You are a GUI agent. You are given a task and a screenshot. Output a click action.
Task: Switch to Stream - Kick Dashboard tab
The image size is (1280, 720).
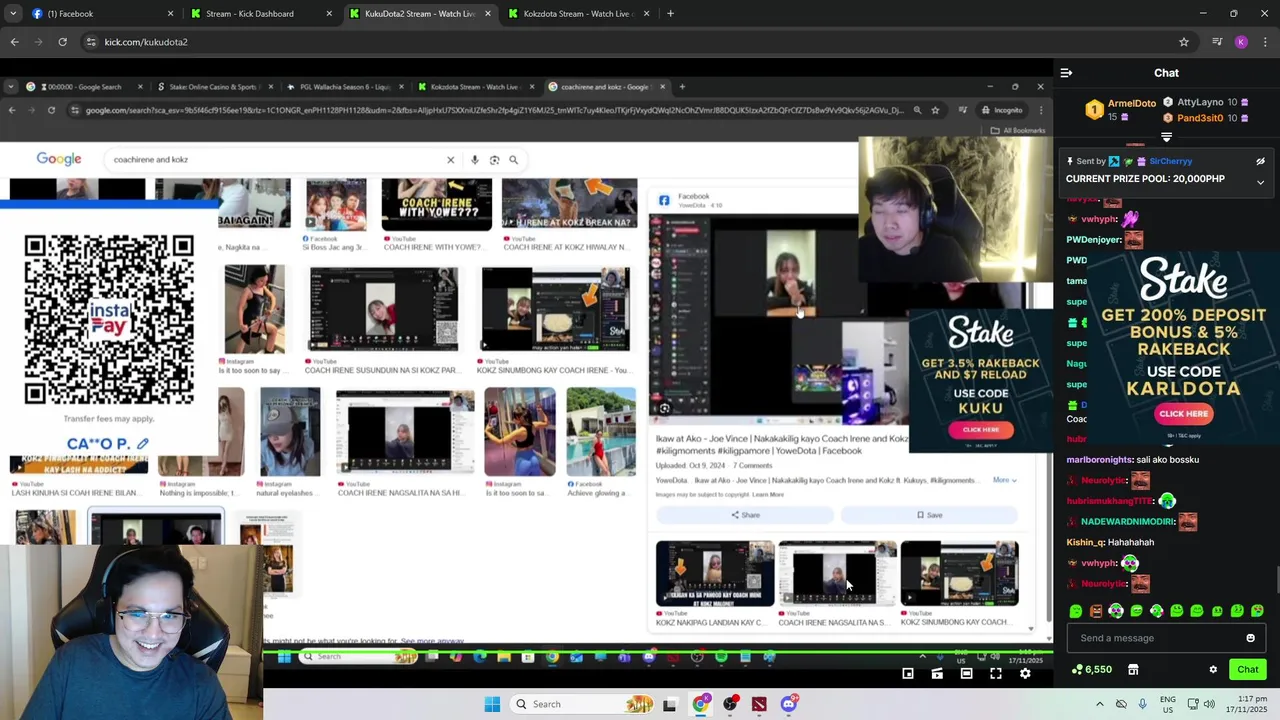[259, 14]
